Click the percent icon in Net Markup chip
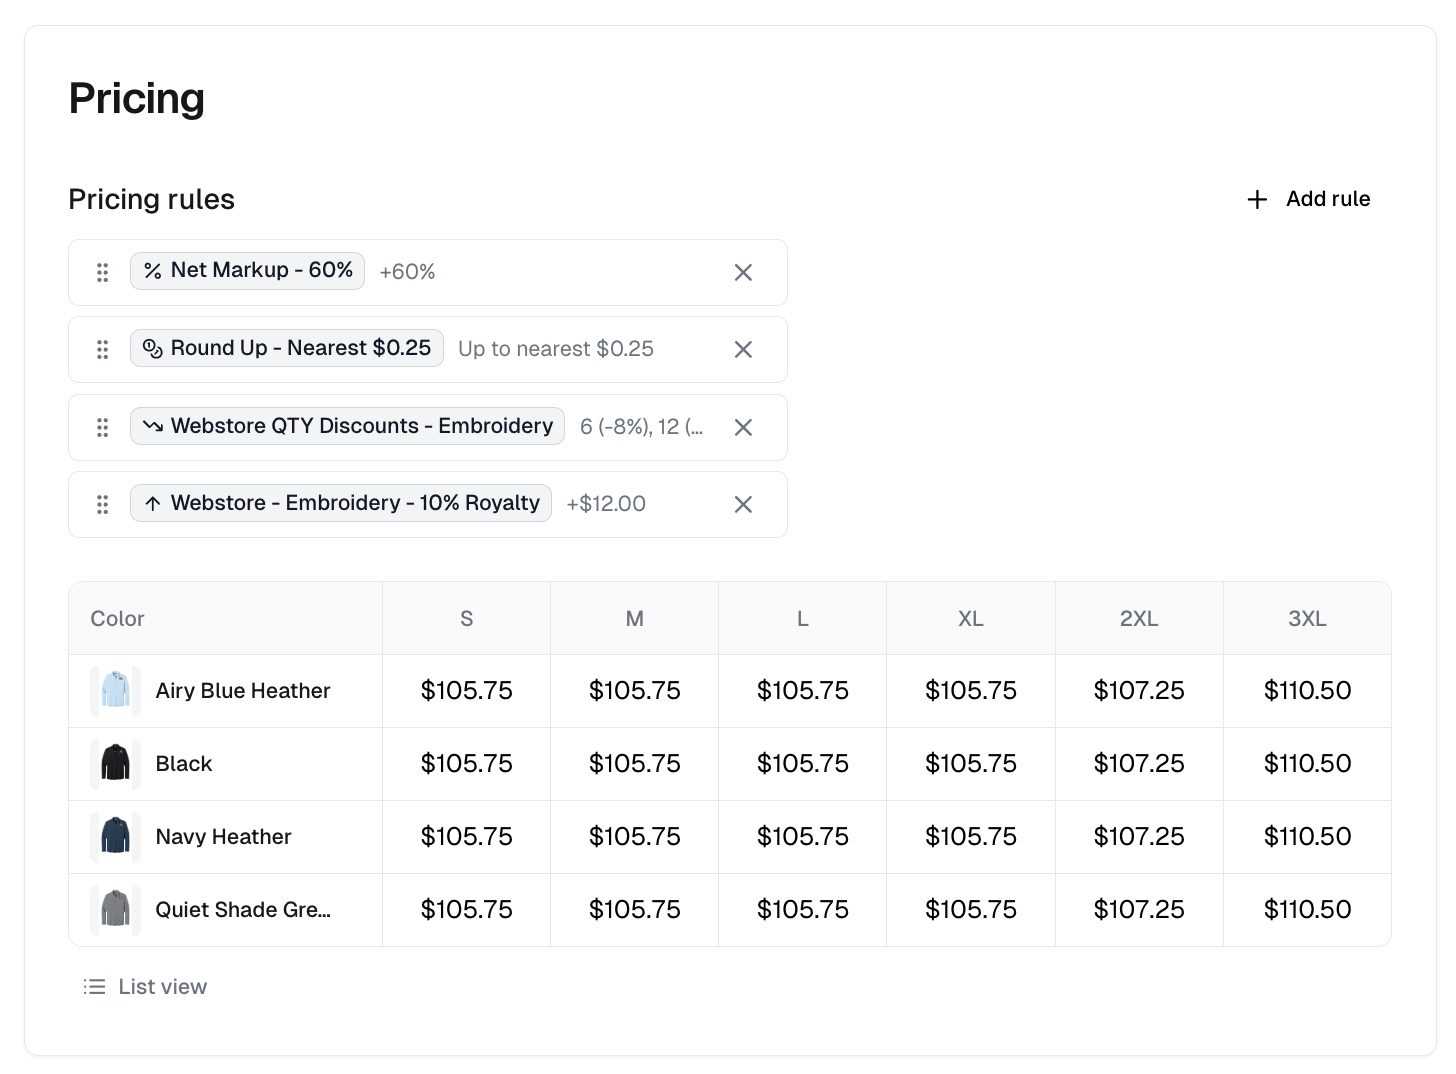 (152, 271)
